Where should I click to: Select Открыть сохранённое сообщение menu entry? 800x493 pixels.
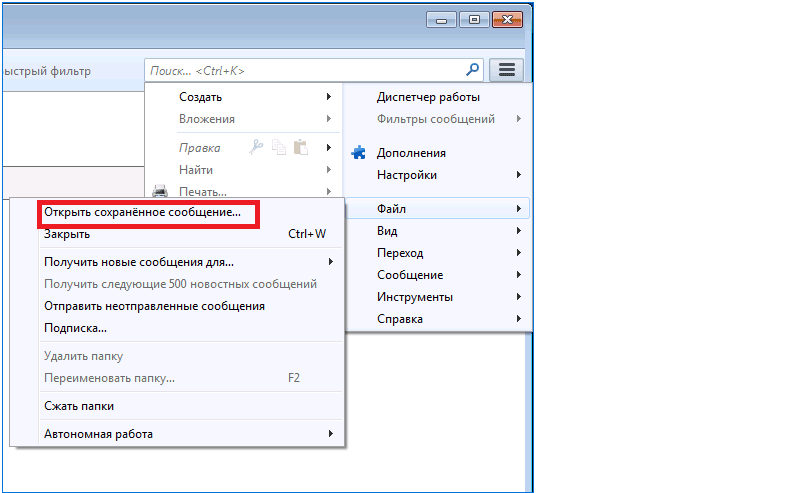[143, 213]
